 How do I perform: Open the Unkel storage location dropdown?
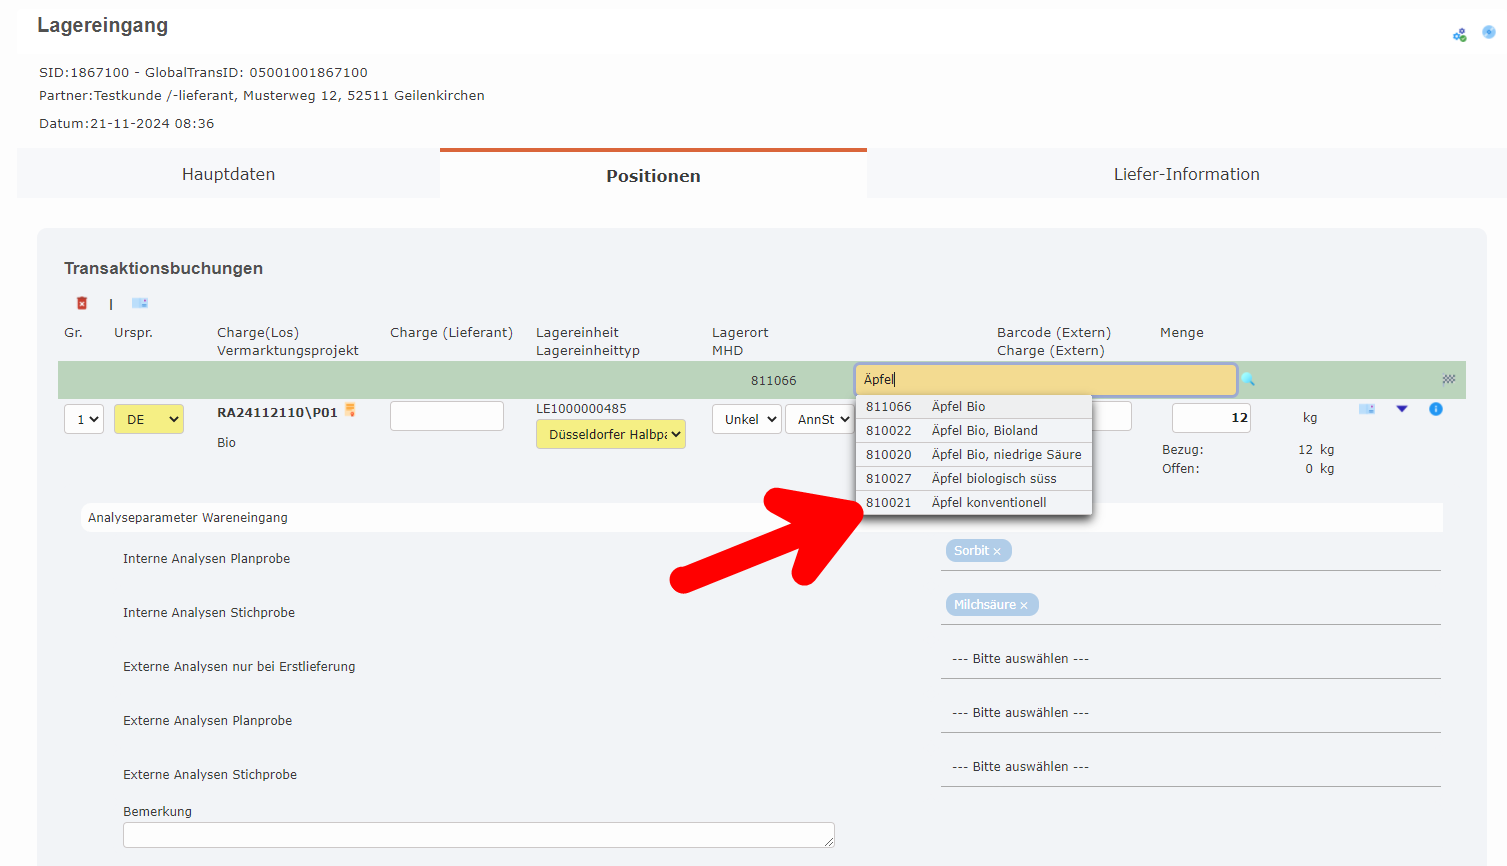point(746,419)
